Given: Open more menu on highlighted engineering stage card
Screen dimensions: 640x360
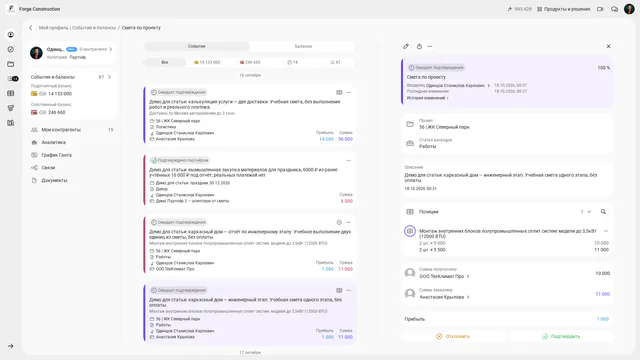Looking at the screenshot, I should pyautogui.click(x=349, y=290).
